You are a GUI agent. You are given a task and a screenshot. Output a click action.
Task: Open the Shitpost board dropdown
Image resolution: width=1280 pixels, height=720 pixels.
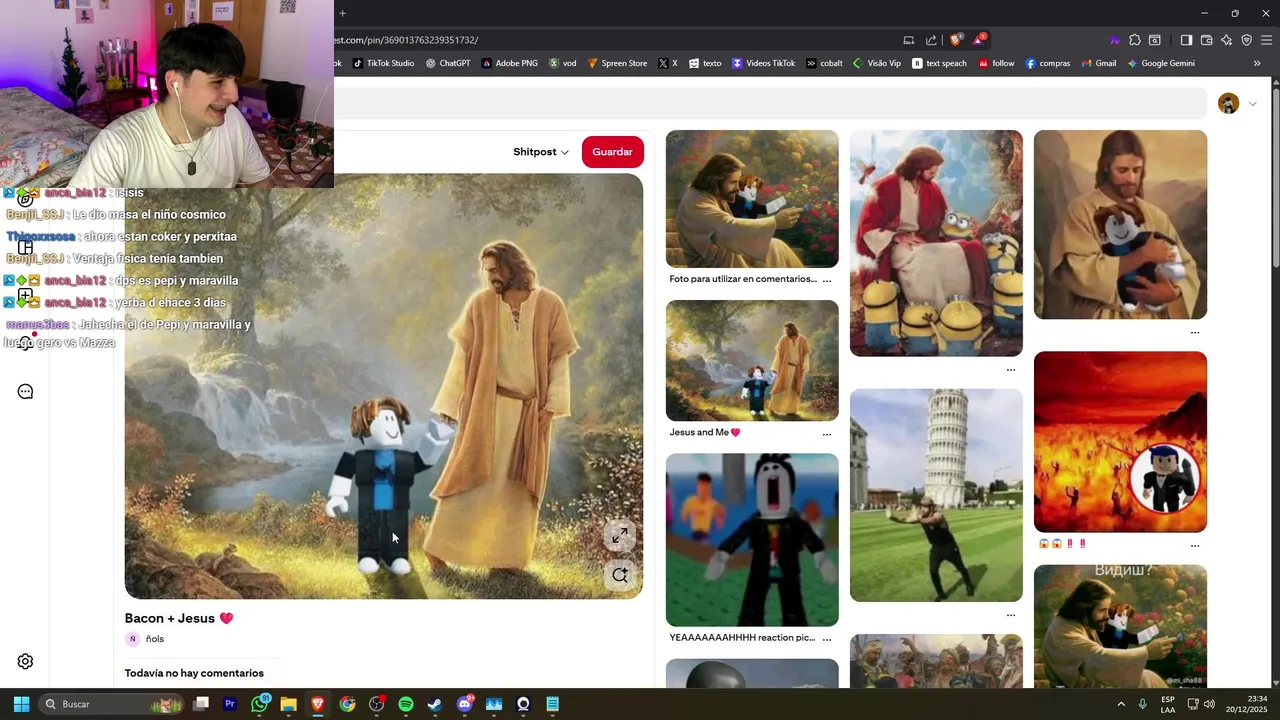coord(541,152)
